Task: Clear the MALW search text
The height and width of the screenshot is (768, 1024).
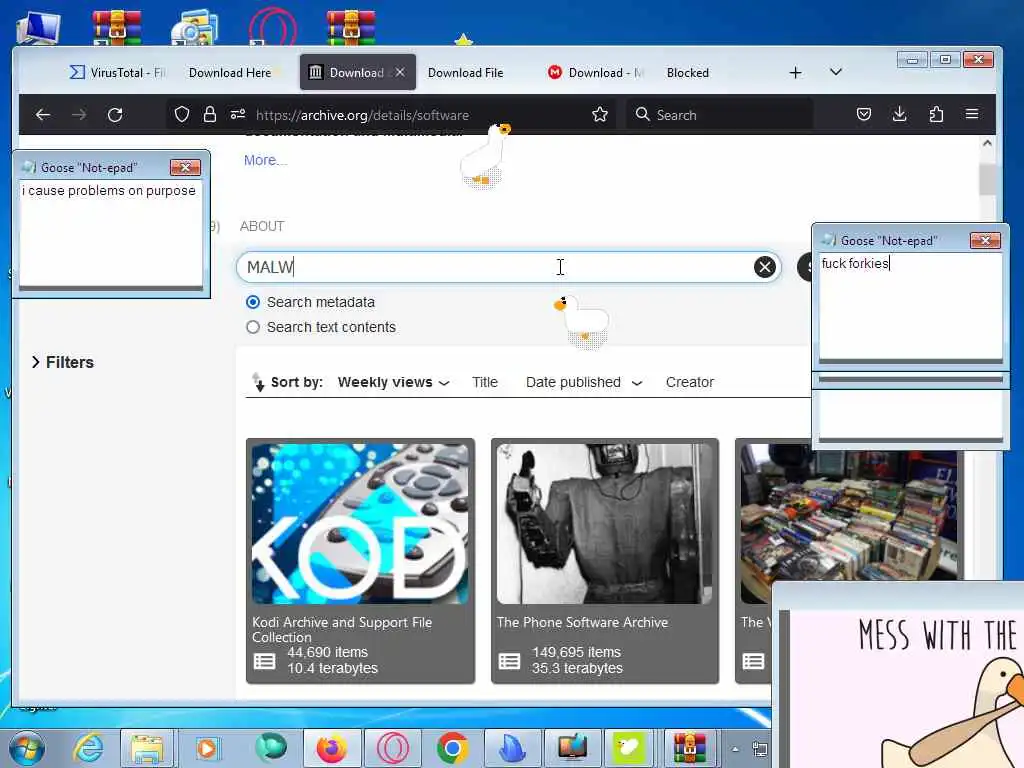Action: pos(765,267)
